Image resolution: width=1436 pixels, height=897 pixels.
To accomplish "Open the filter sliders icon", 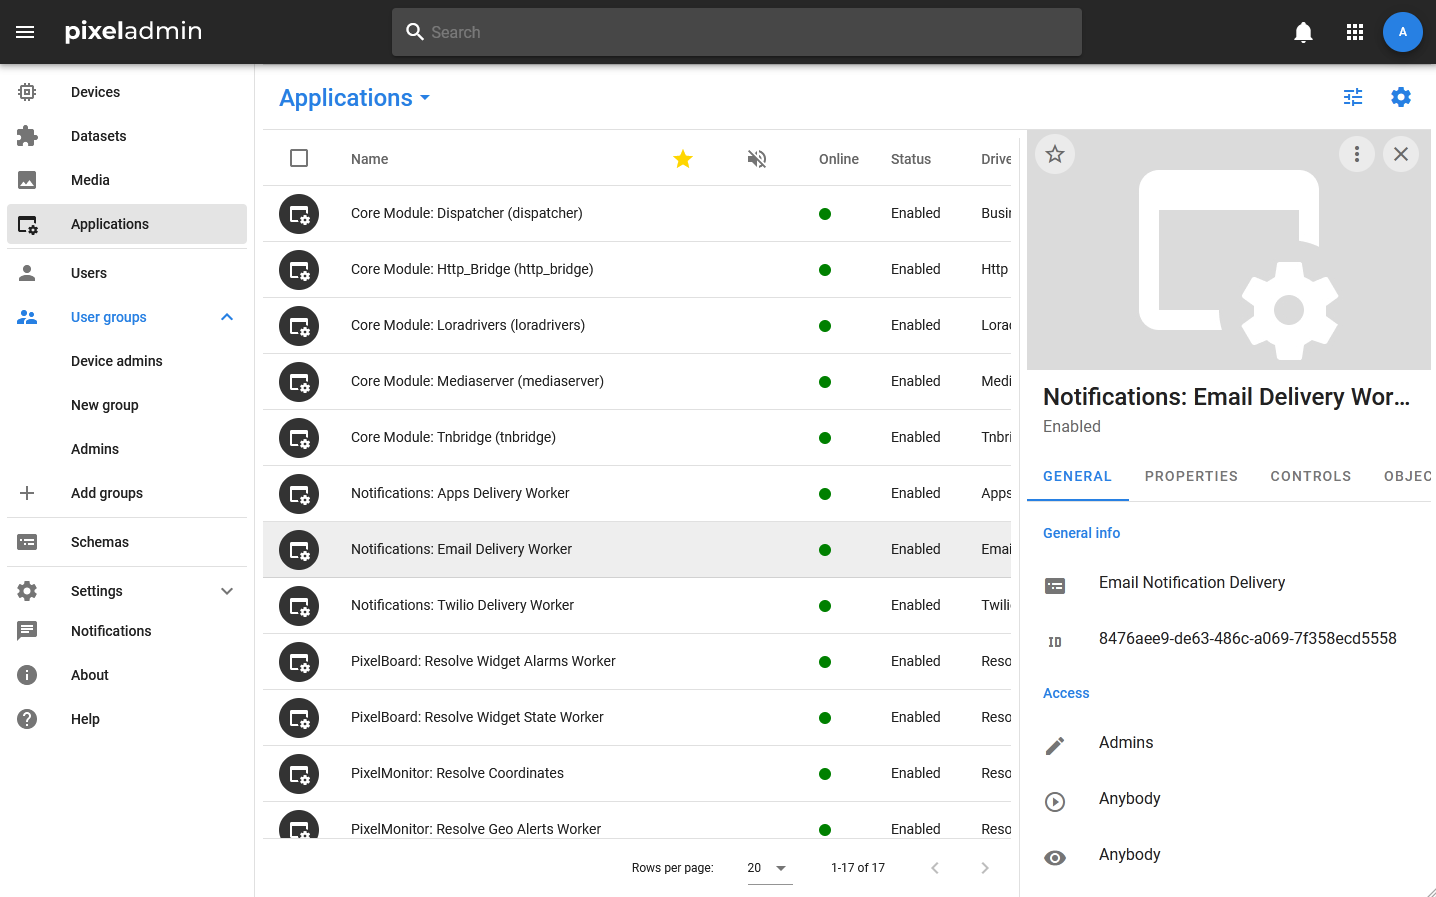I will (1353, 97).
